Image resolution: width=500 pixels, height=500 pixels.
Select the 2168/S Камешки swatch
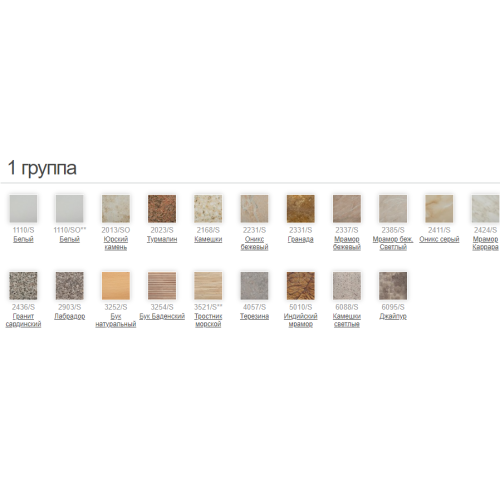tap(208, 209)
